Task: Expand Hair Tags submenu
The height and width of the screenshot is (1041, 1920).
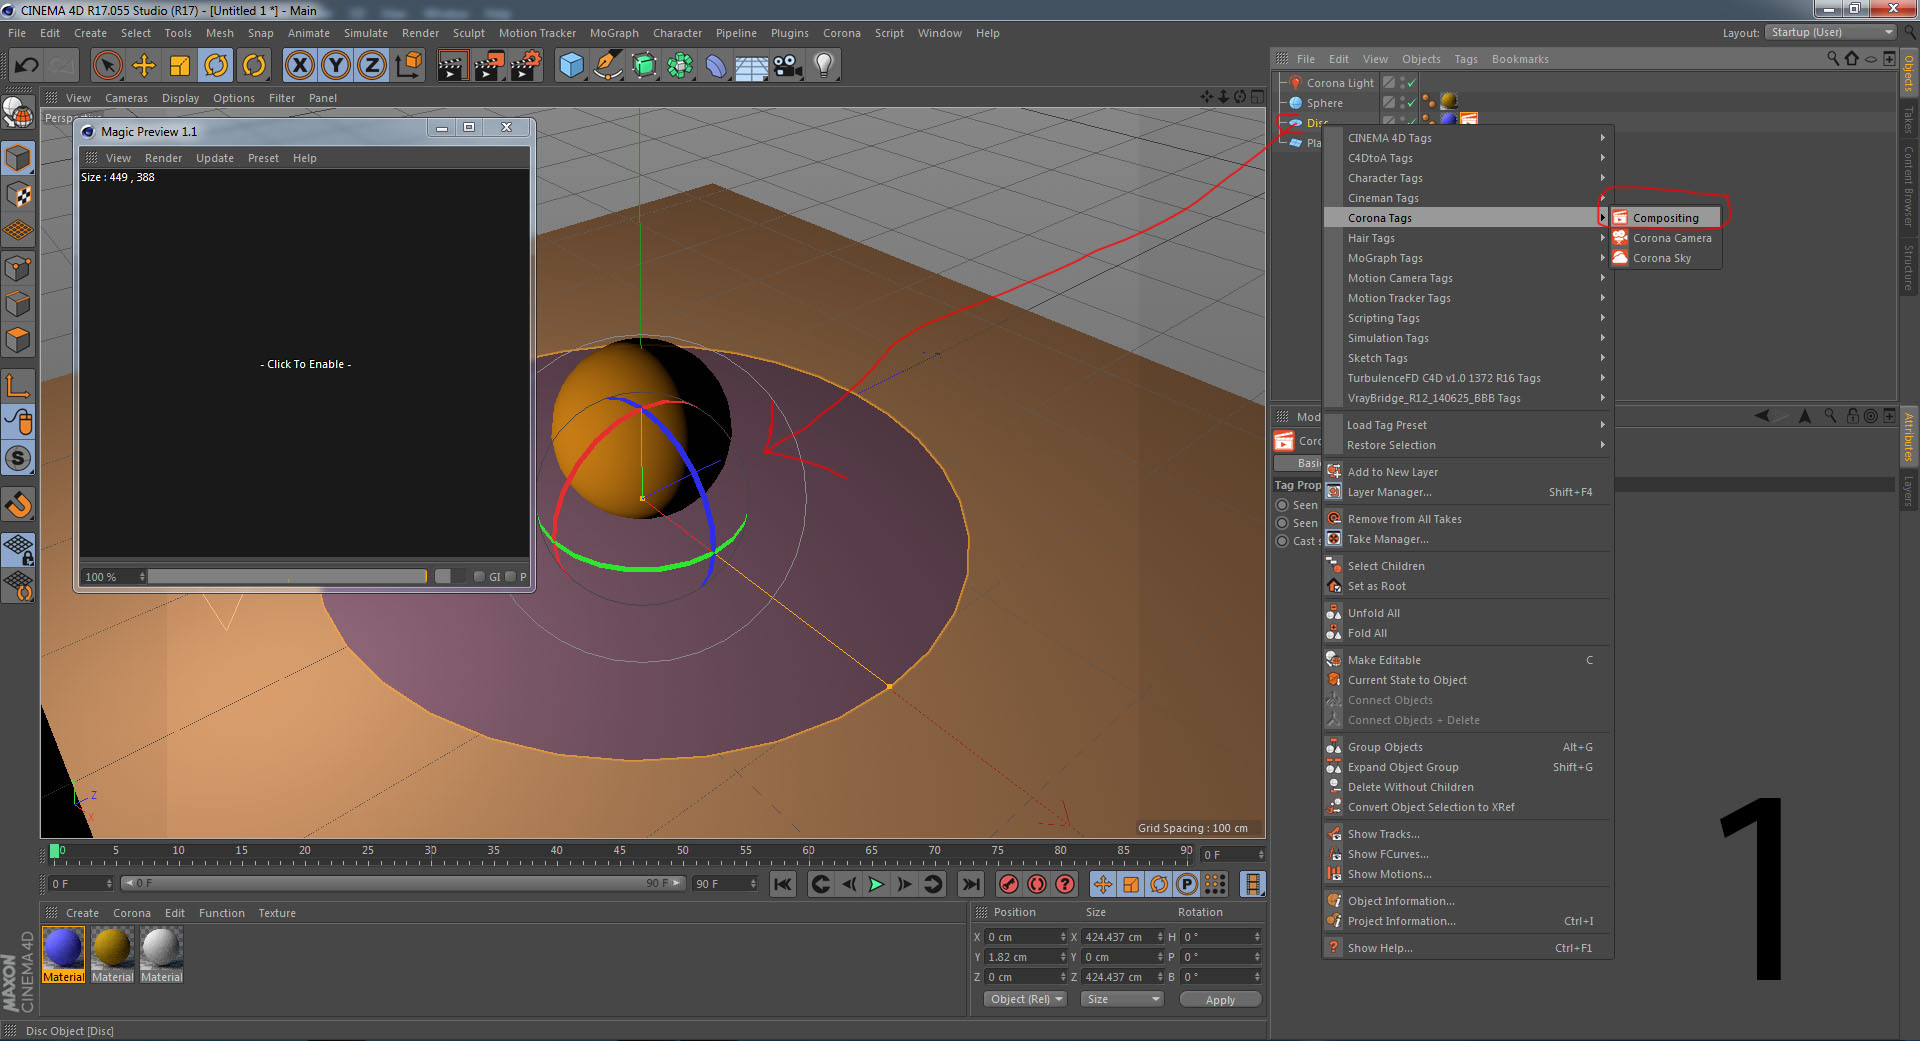Action: pos(1468,238)
